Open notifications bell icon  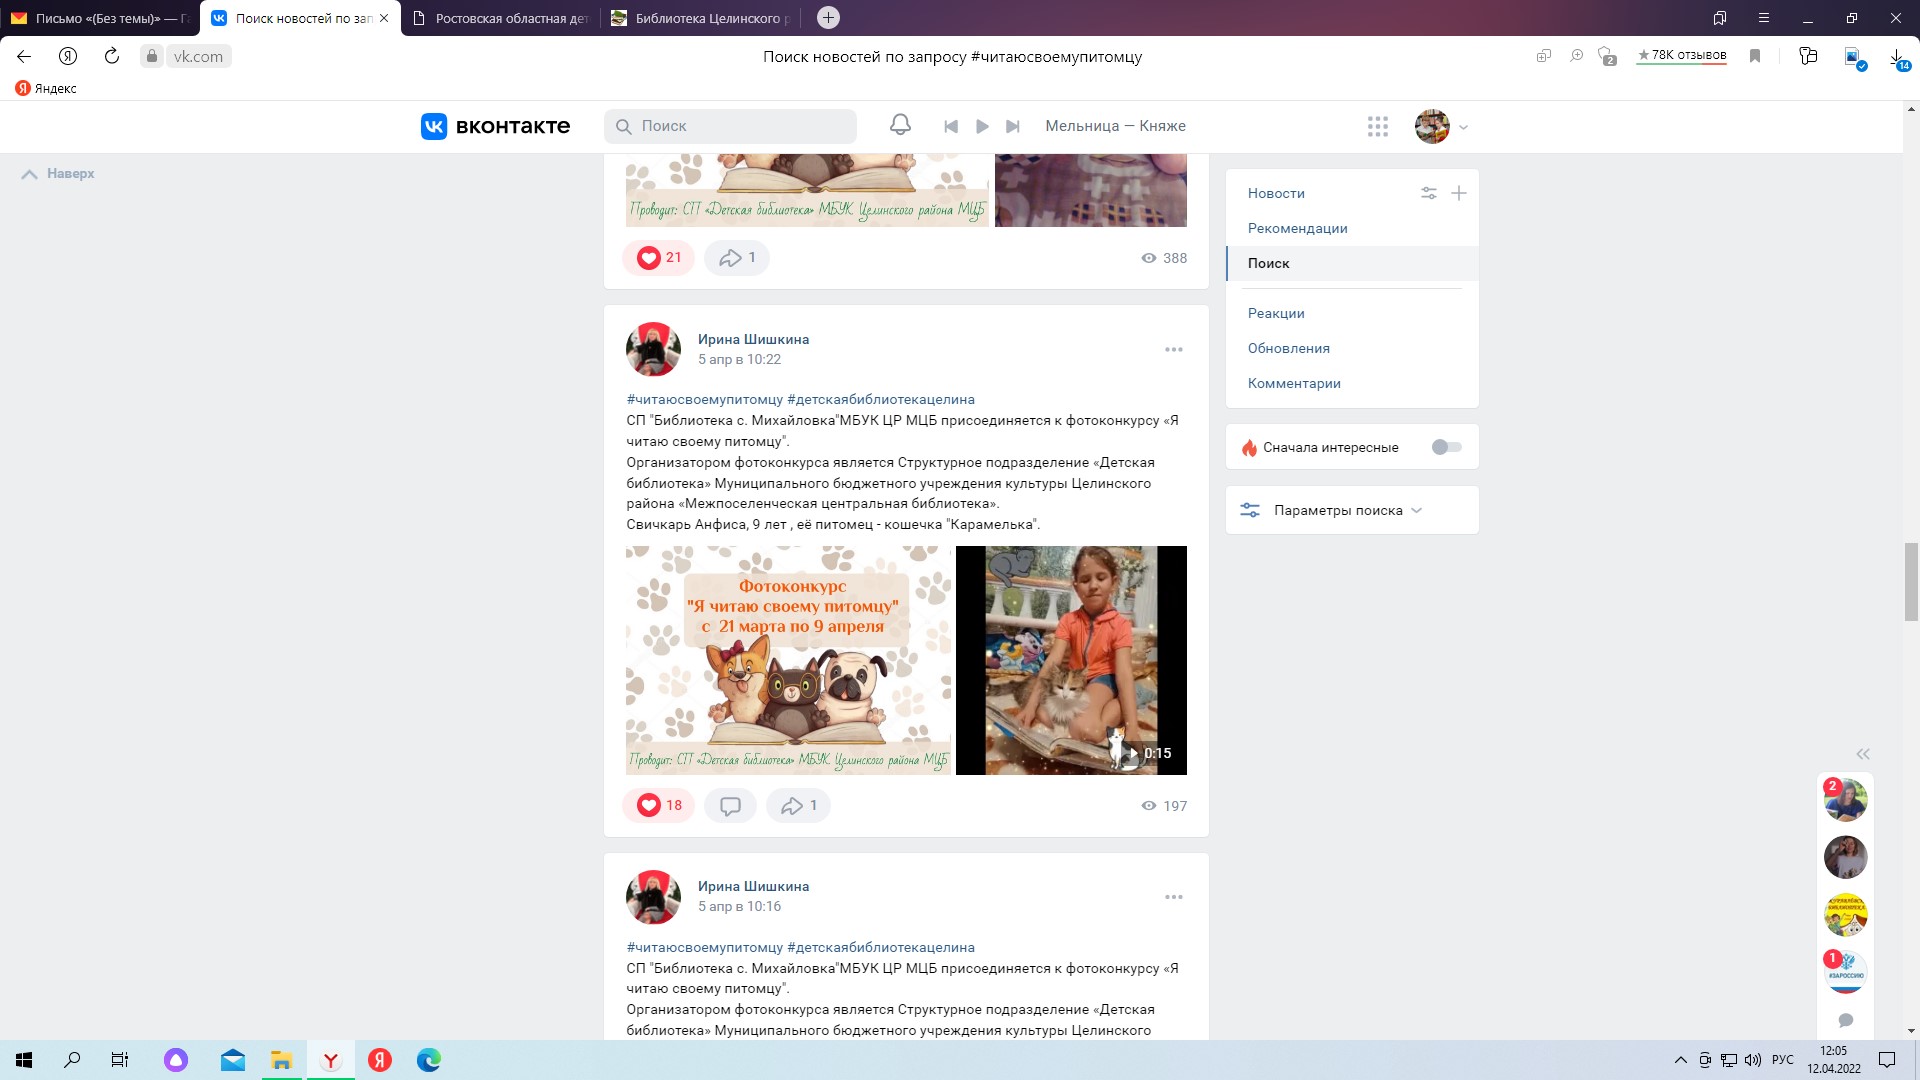tap(900, 125)
